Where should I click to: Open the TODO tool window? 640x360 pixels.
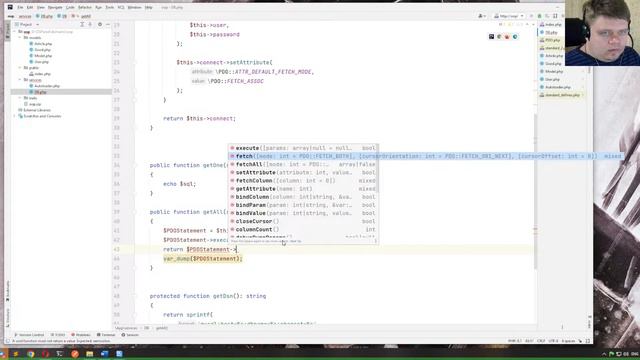click(58, 335)
